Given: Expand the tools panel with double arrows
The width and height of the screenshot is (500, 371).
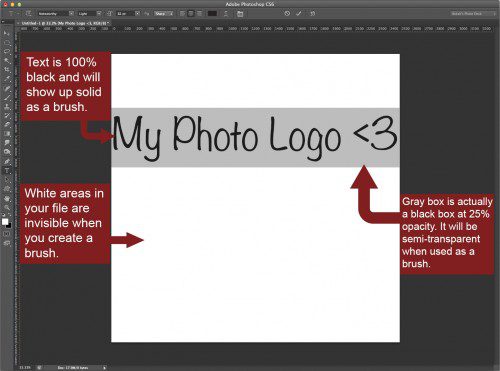Looking at the screenshot, I should tap(3, 22).
